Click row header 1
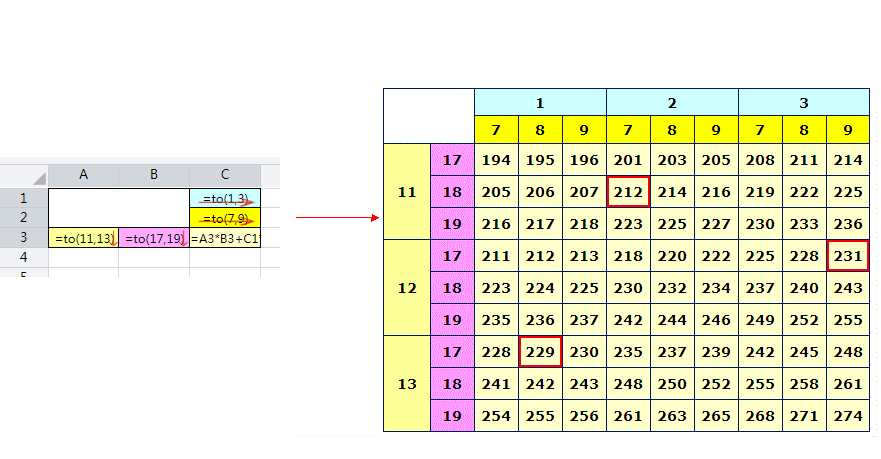 point(23,198)
